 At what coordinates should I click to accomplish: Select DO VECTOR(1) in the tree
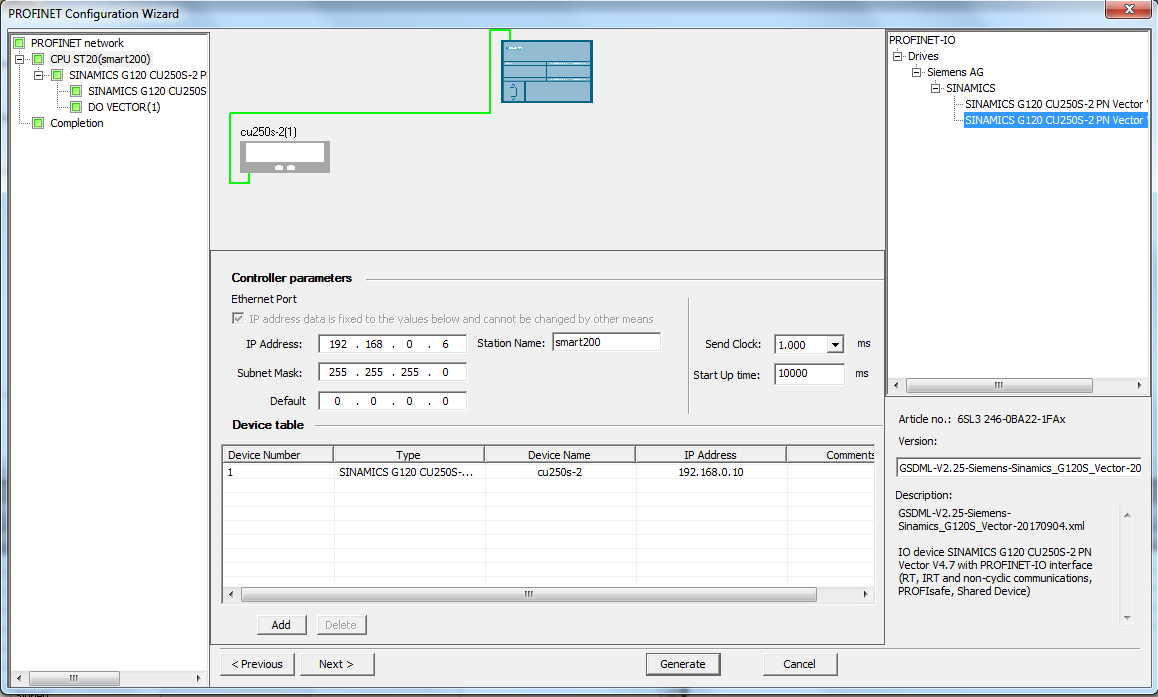pos(124,107)
